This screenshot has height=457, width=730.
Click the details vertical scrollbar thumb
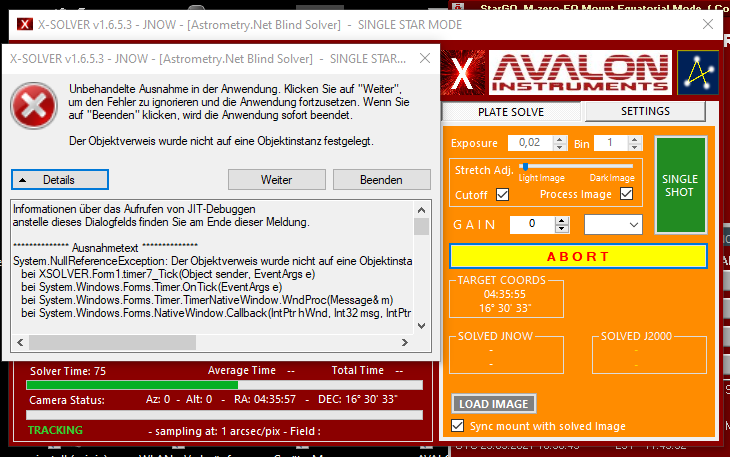[x=421, y=226]
